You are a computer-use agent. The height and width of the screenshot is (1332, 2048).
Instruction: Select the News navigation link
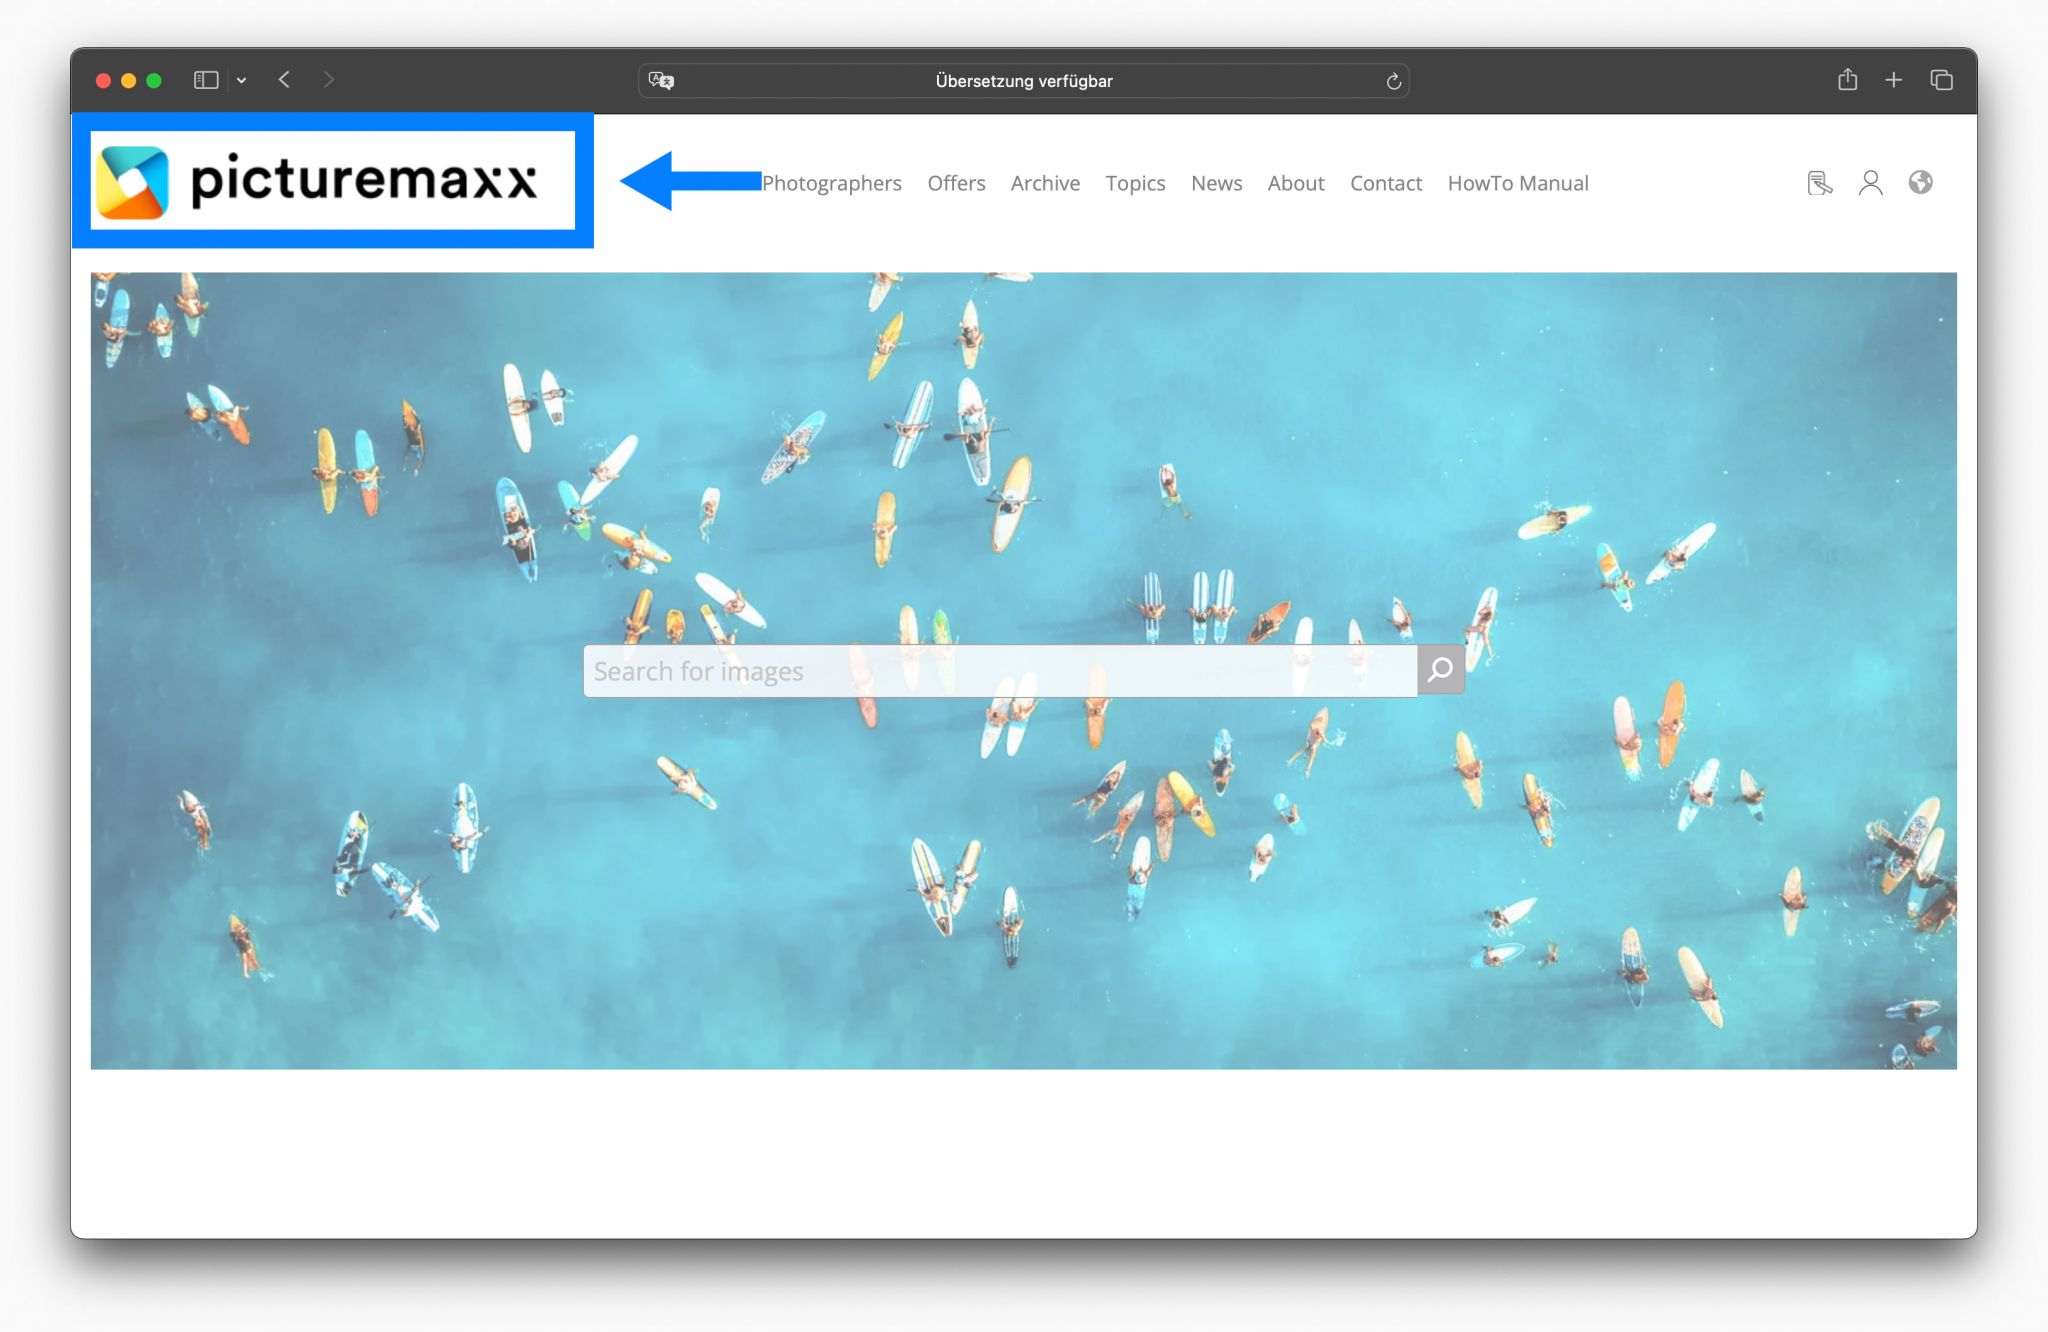click(1216, 183)
